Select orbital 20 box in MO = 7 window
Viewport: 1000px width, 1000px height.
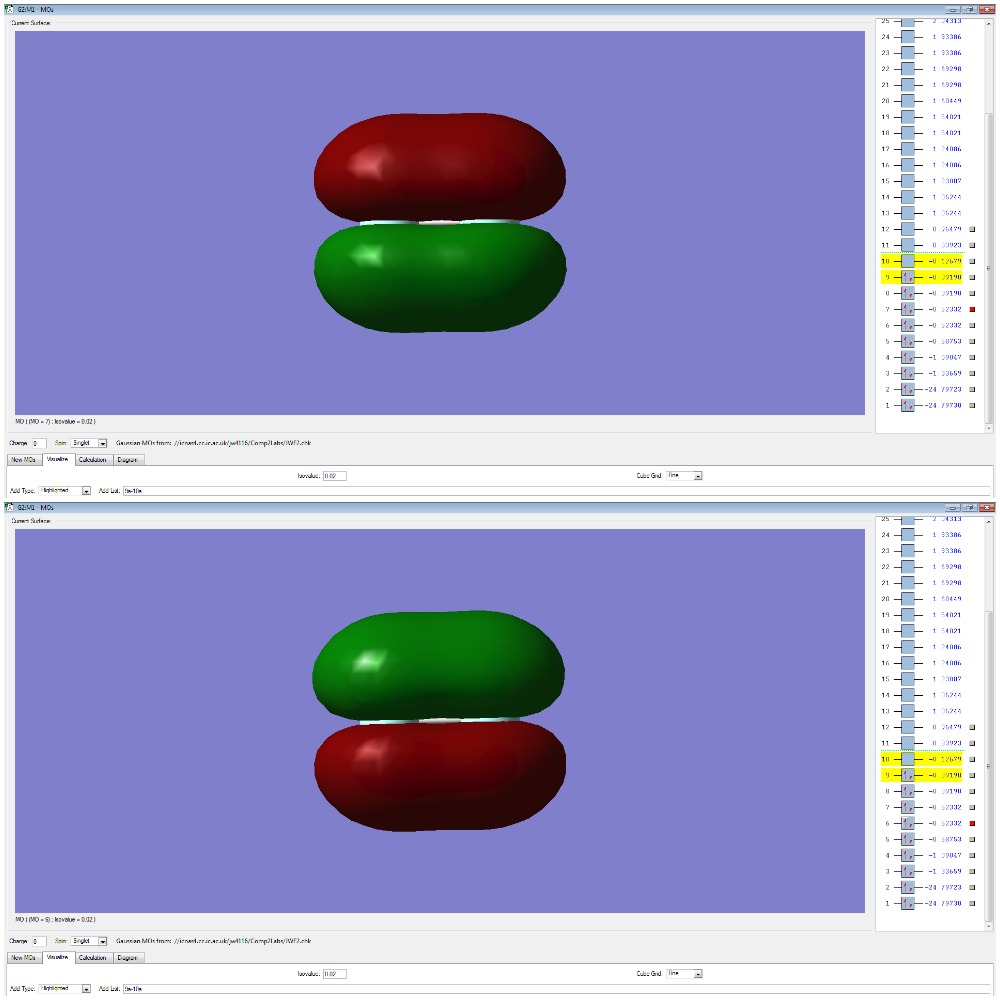pos(907,101)
